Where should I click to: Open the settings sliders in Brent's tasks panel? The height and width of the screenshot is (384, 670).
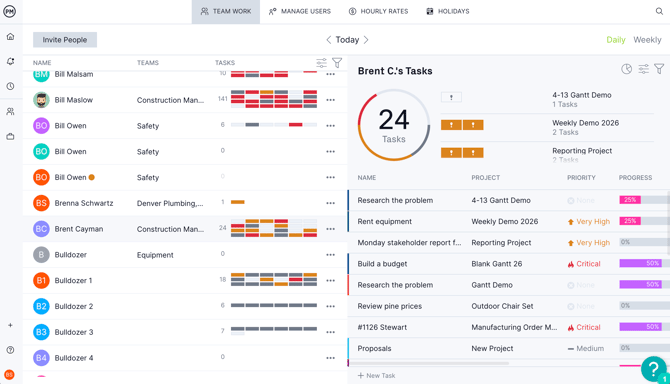(643, 69)
